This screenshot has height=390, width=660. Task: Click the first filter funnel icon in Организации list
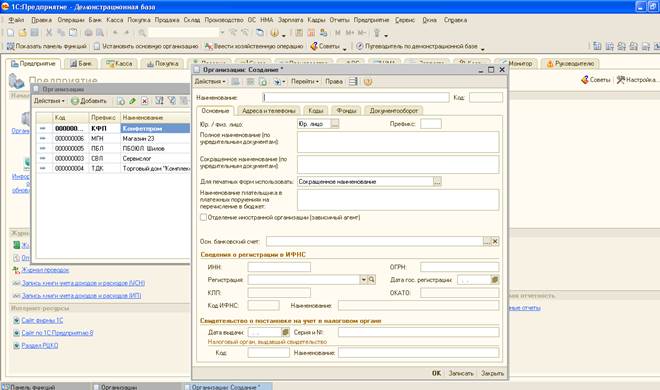pyautogui.click(x=159, y=101)
